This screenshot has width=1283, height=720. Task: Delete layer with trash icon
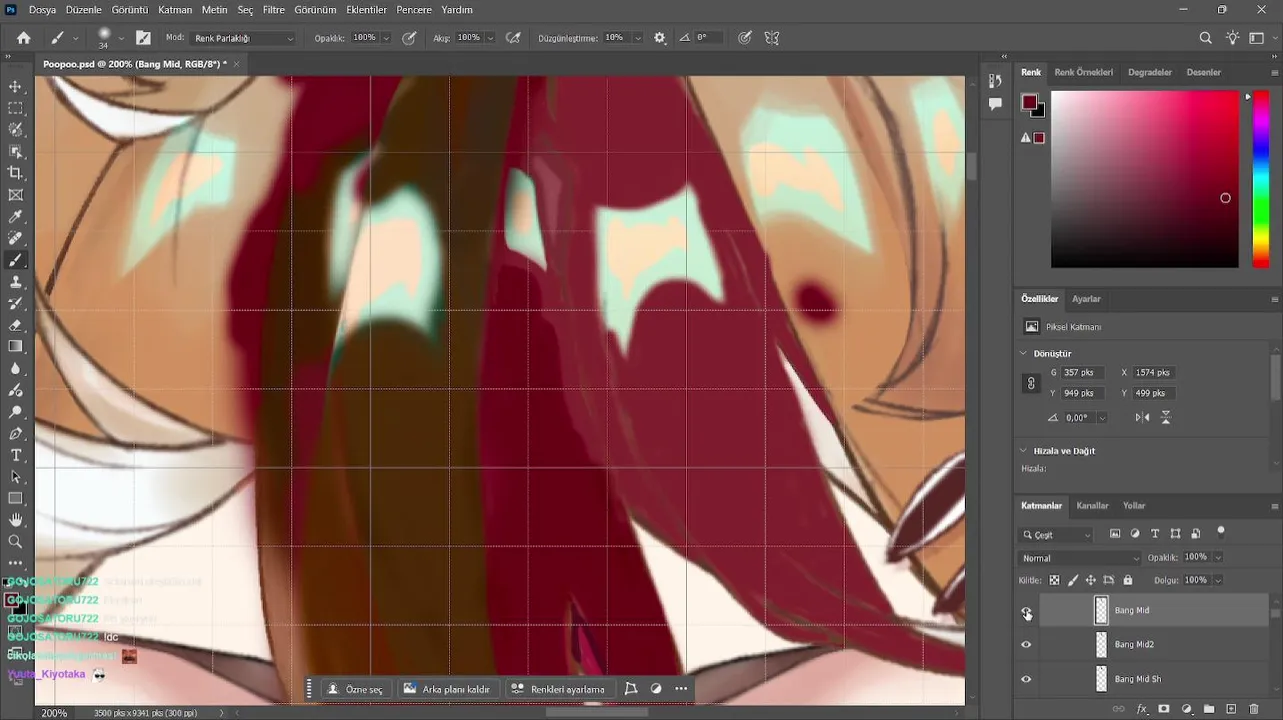(x=1254, y=709)
